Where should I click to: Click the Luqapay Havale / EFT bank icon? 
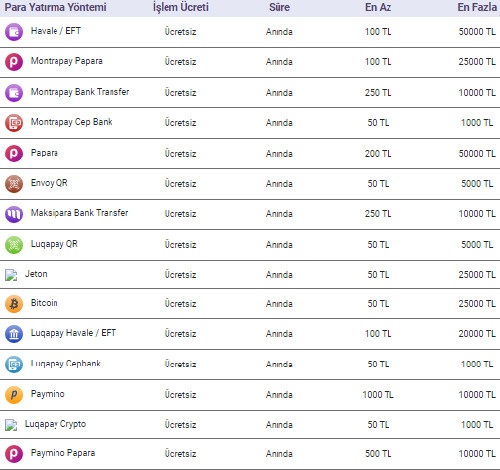pos(14,334)
